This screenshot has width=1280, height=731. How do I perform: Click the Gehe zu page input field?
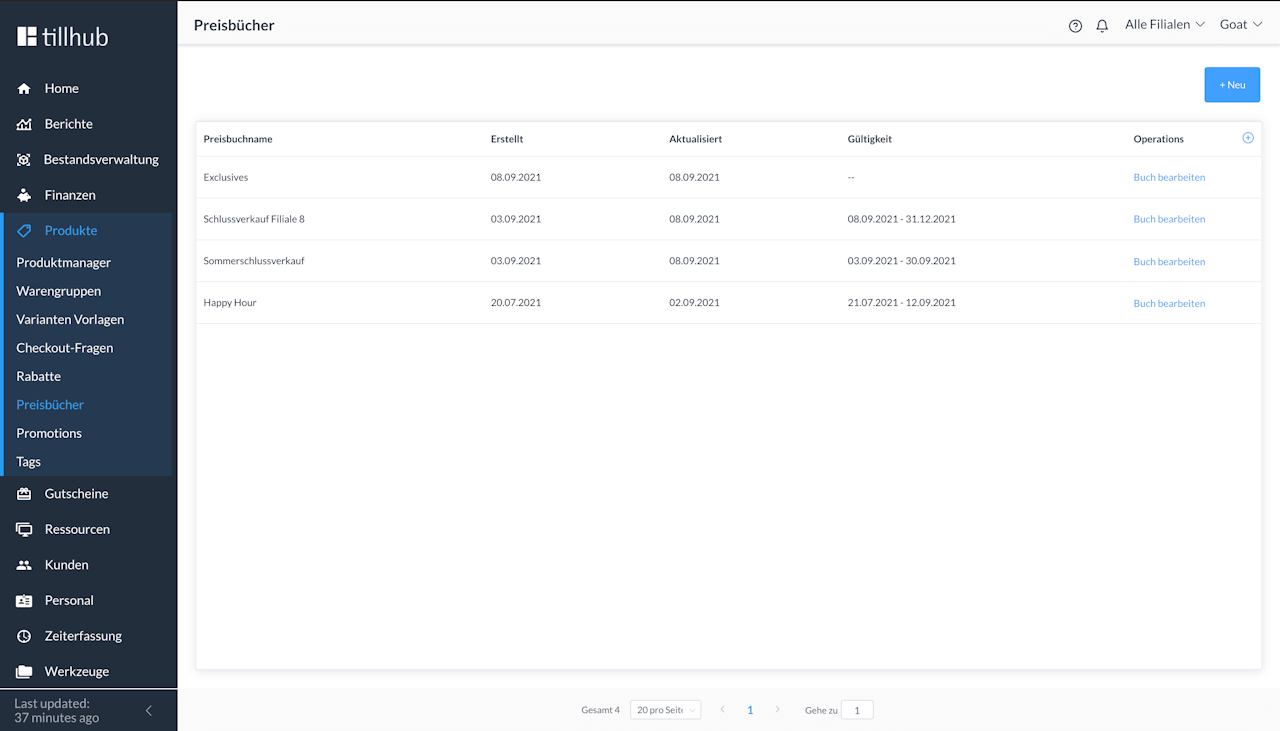857,710
